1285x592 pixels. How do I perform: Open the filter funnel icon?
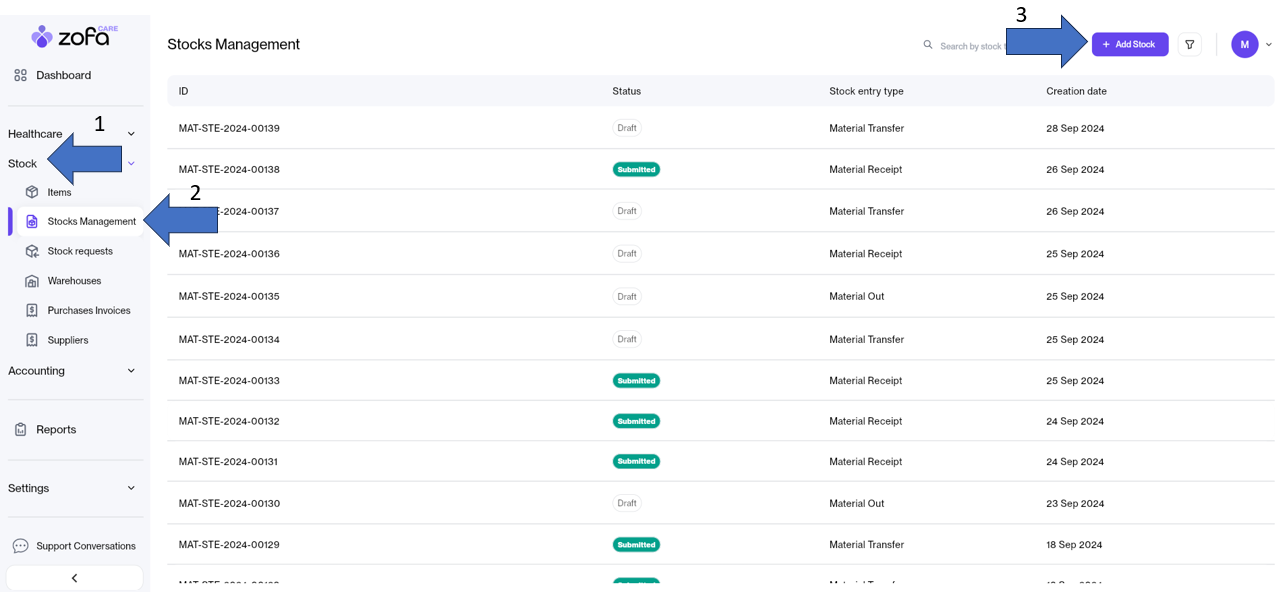1190,44
